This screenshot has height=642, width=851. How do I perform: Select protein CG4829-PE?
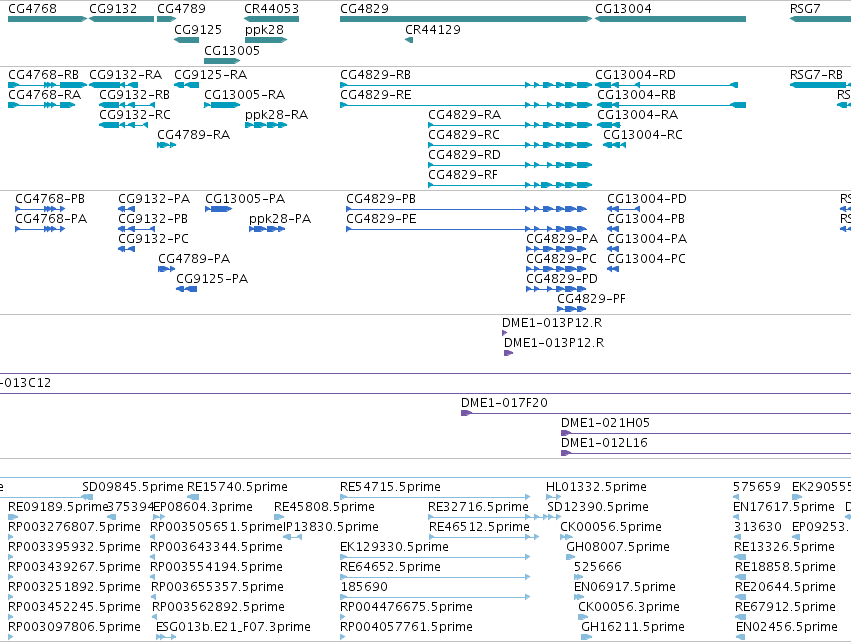[x=382, y=219]
